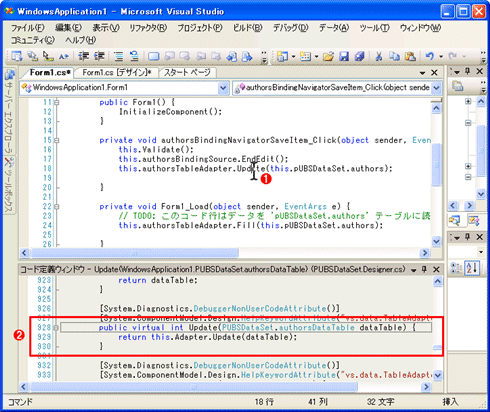This screenshot has height=412, width=490.
Task: Open the リファクタ(R) menu
Action: click(x=148, y=28)
